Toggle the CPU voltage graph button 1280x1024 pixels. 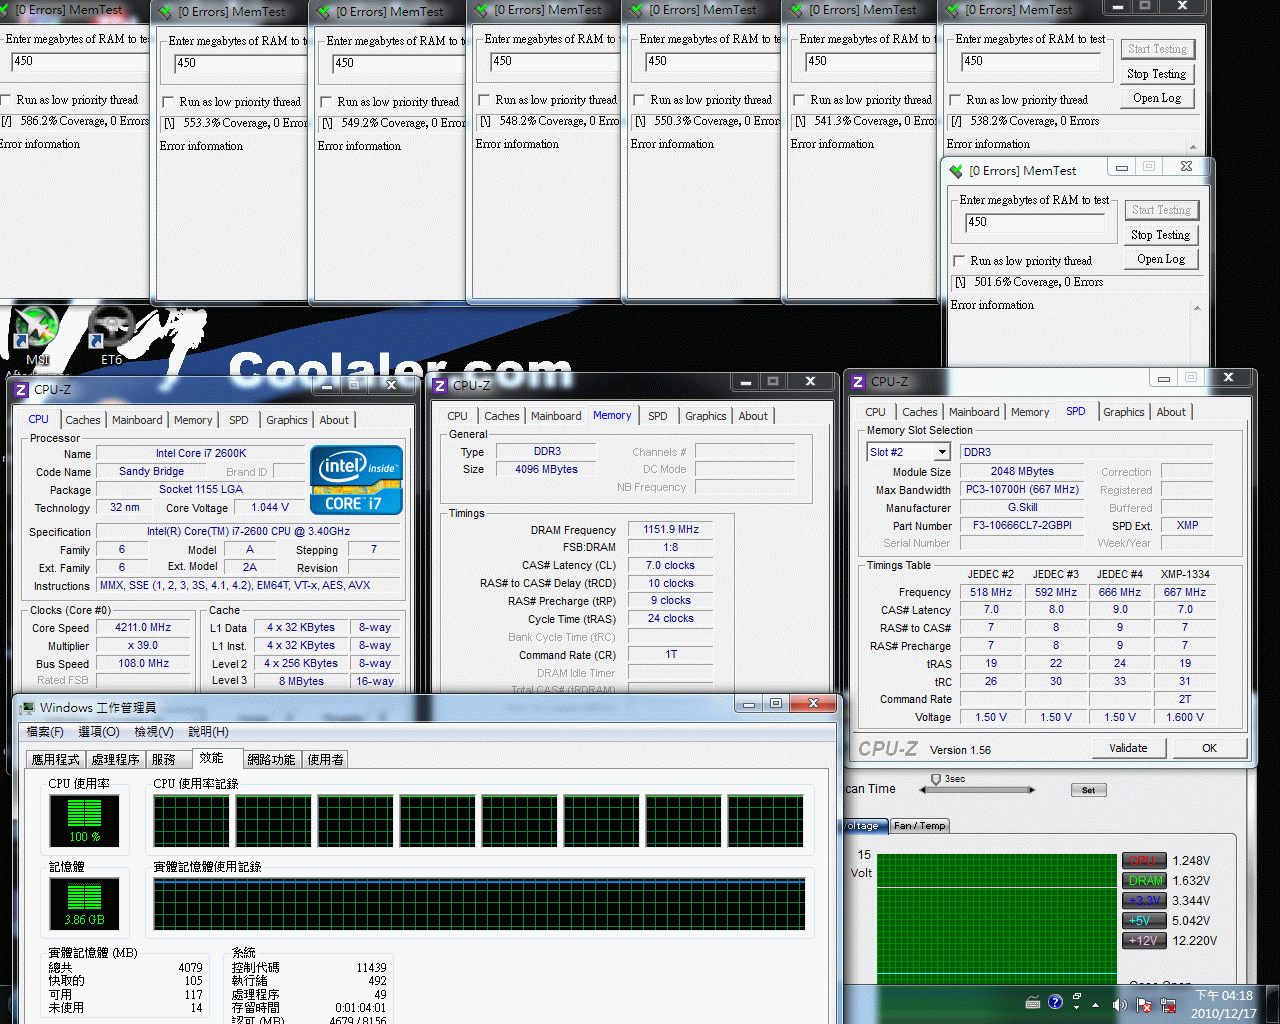(1145, 860)
